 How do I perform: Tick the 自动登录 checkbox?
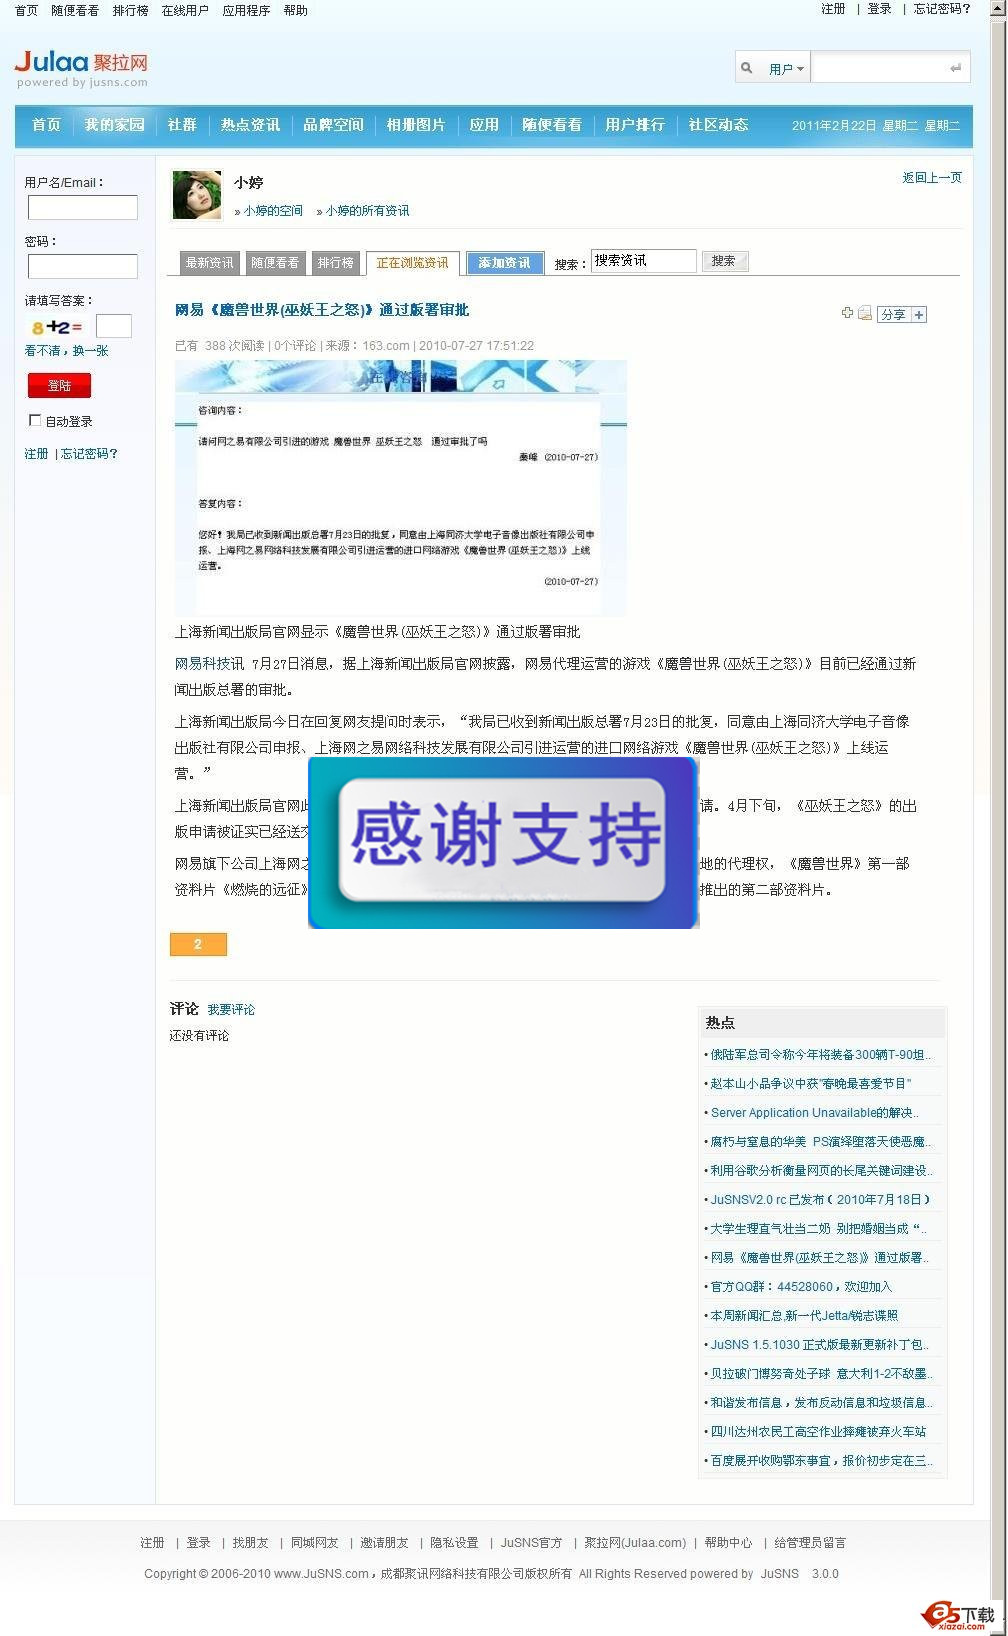(x=35, y=420)
